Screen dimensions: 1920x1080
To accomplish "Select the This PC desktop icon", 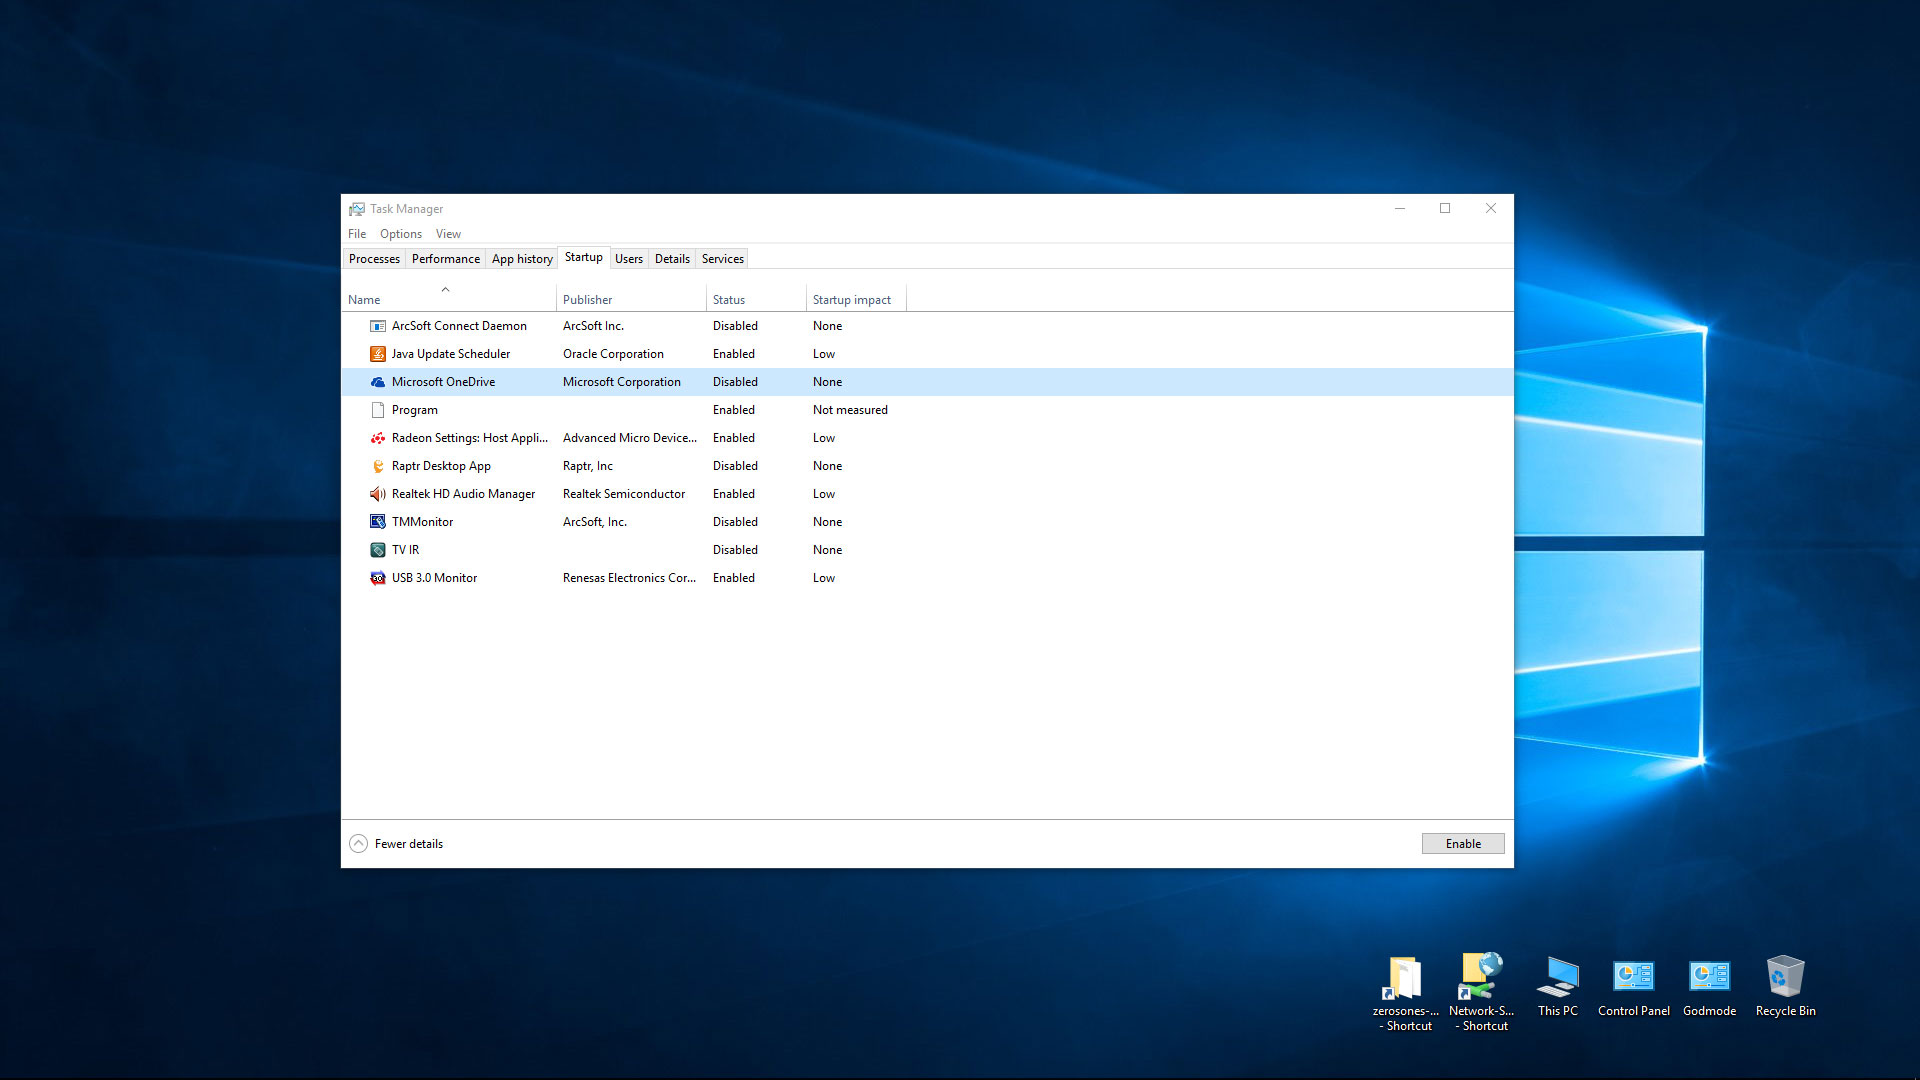I will [1557, 986].
